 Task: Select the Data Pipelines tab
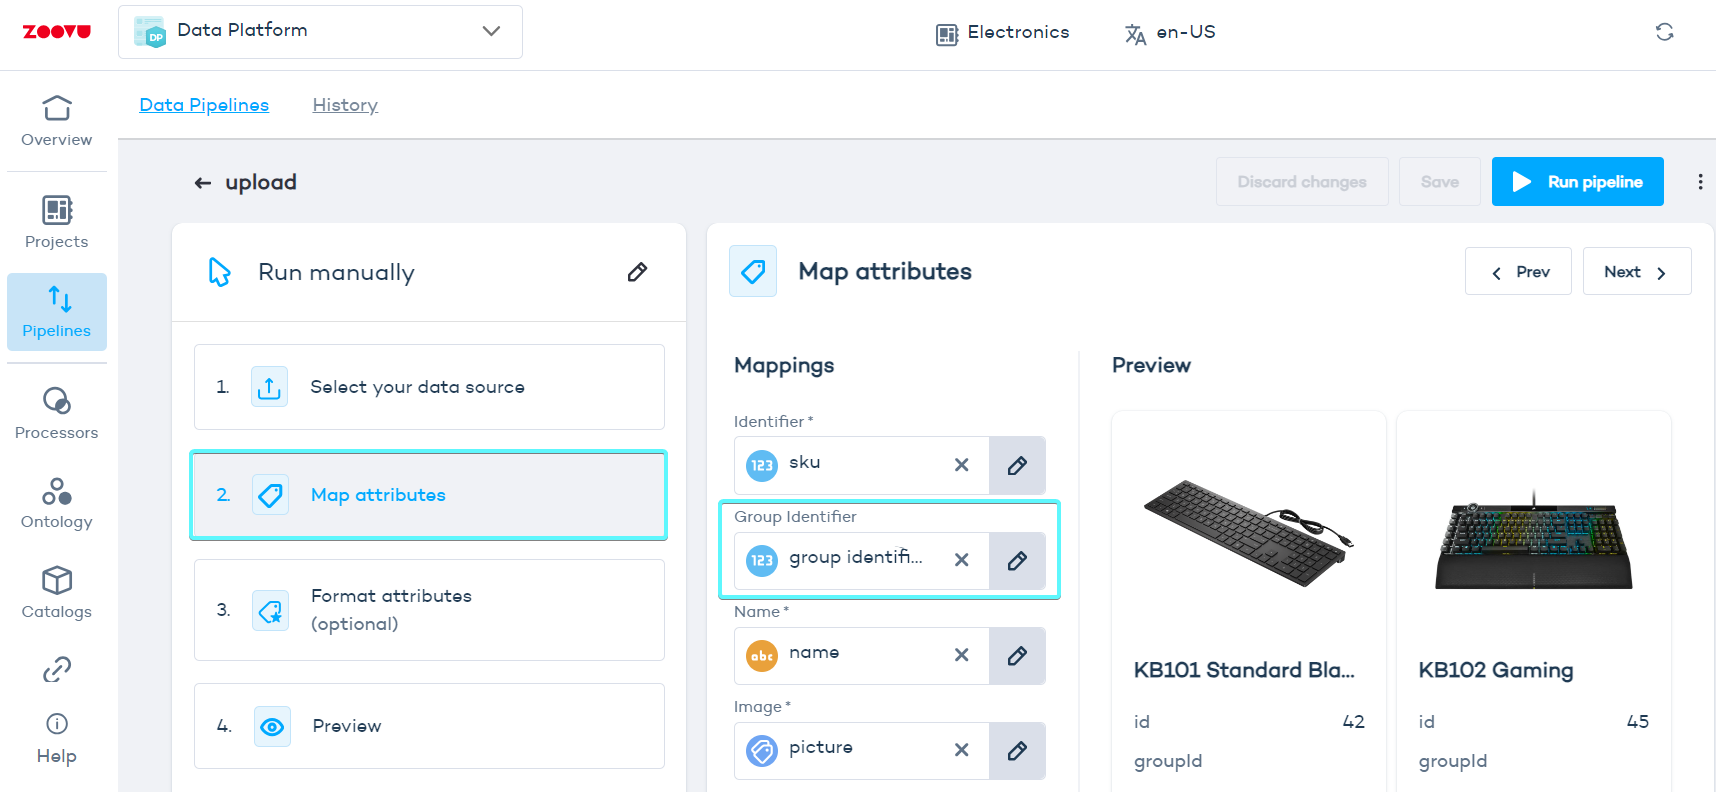point(204,105)
